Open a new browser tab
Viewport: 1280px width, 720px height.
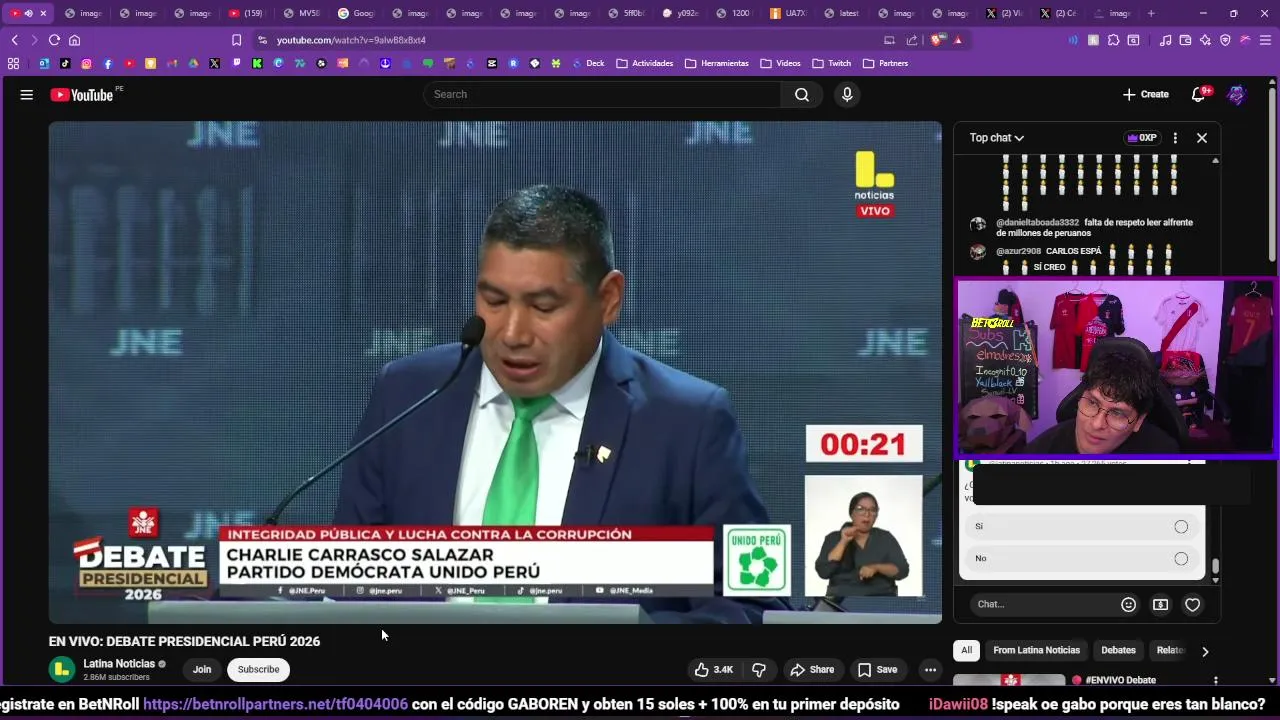point(1151,13)
